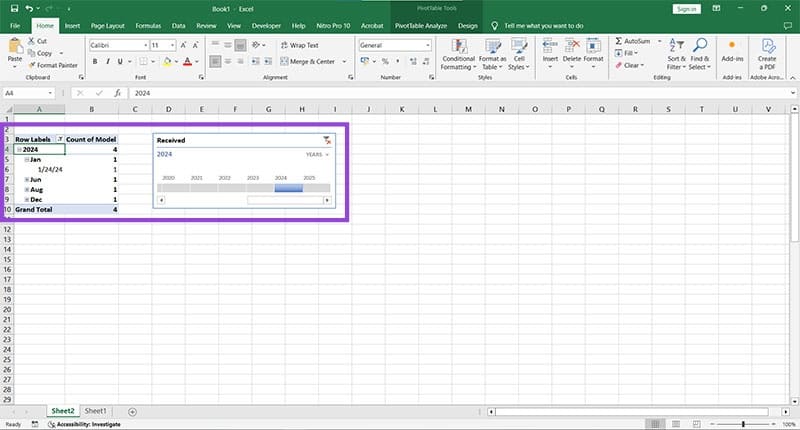Click the AutoSum icon
The height and width of the screenshot is (430, 800).
[619, 40]
